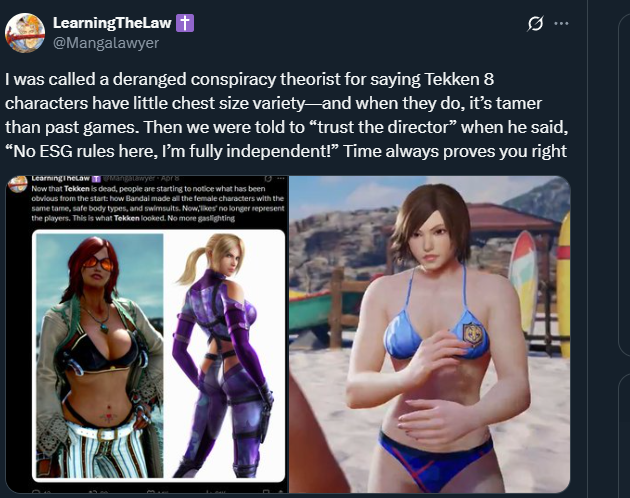The image size is (630, 498).
Task: Click the upper right sidebar panel edge
Action: 624,187
